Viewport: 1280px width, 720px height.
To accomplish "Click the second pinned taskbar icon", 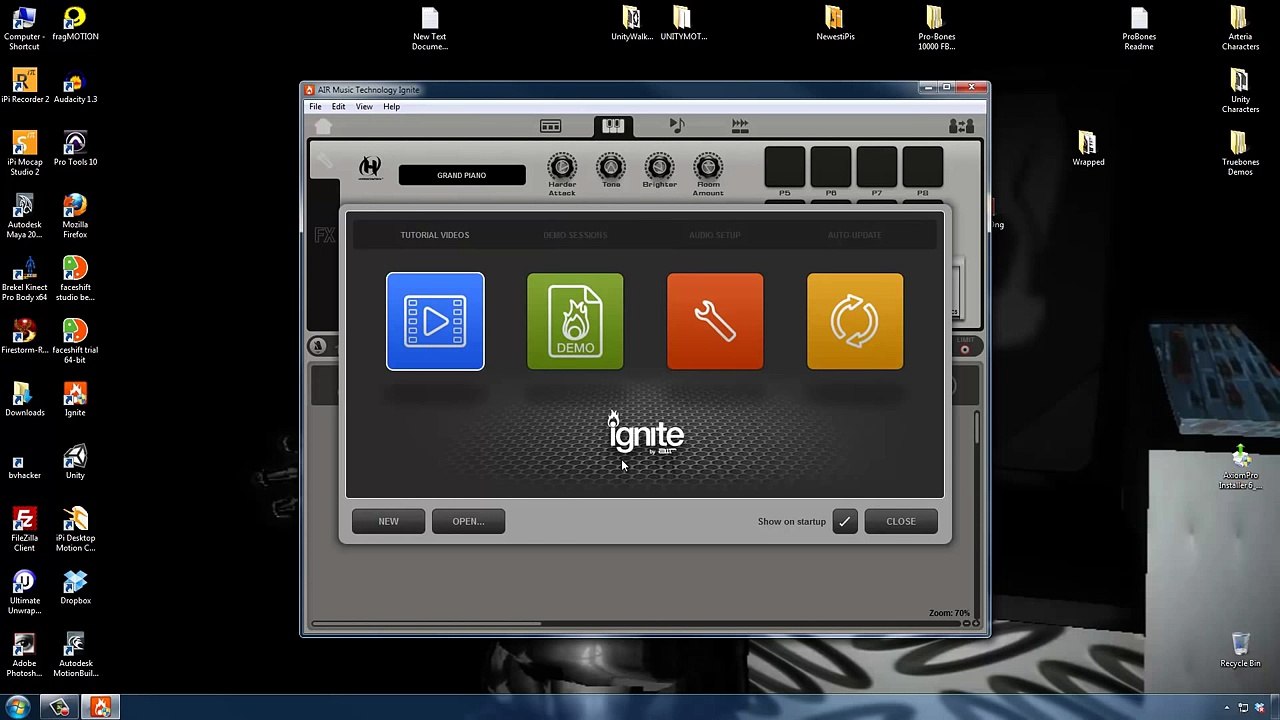I will pyautogui.click(x=60, y=708).
